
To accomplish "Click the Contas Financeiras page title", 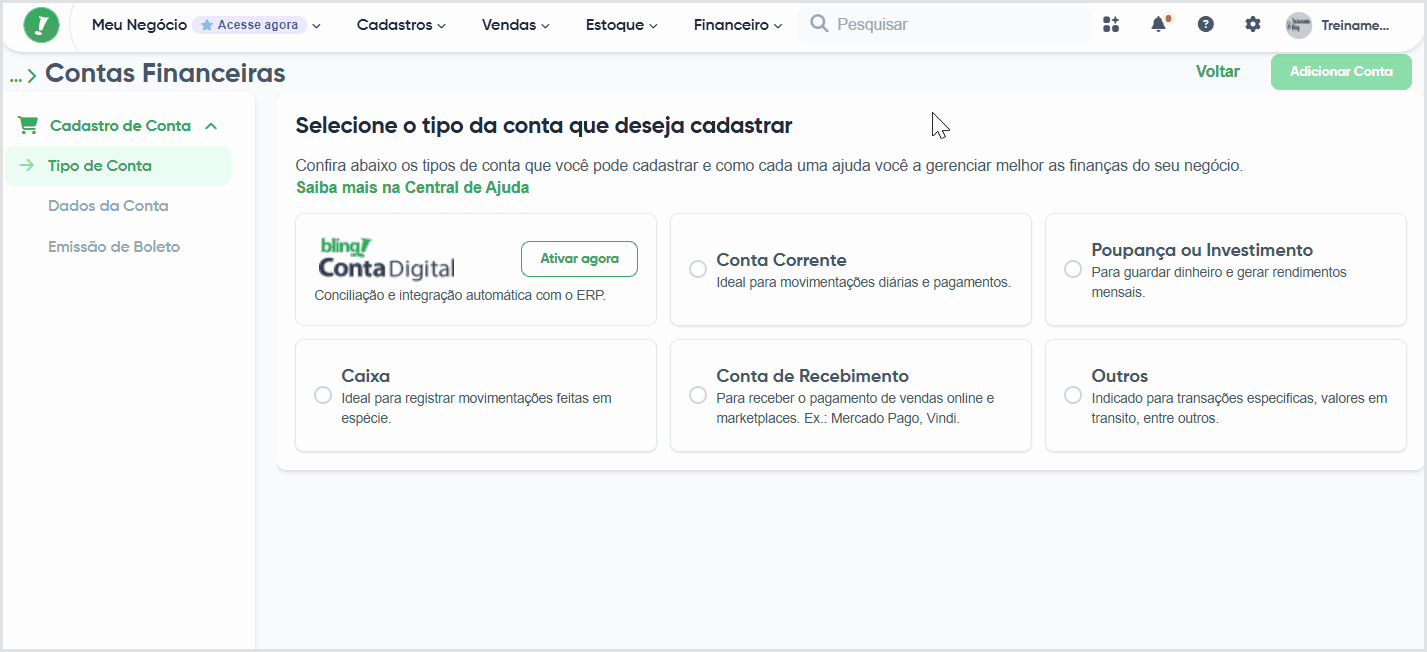I will click(165, 73).
